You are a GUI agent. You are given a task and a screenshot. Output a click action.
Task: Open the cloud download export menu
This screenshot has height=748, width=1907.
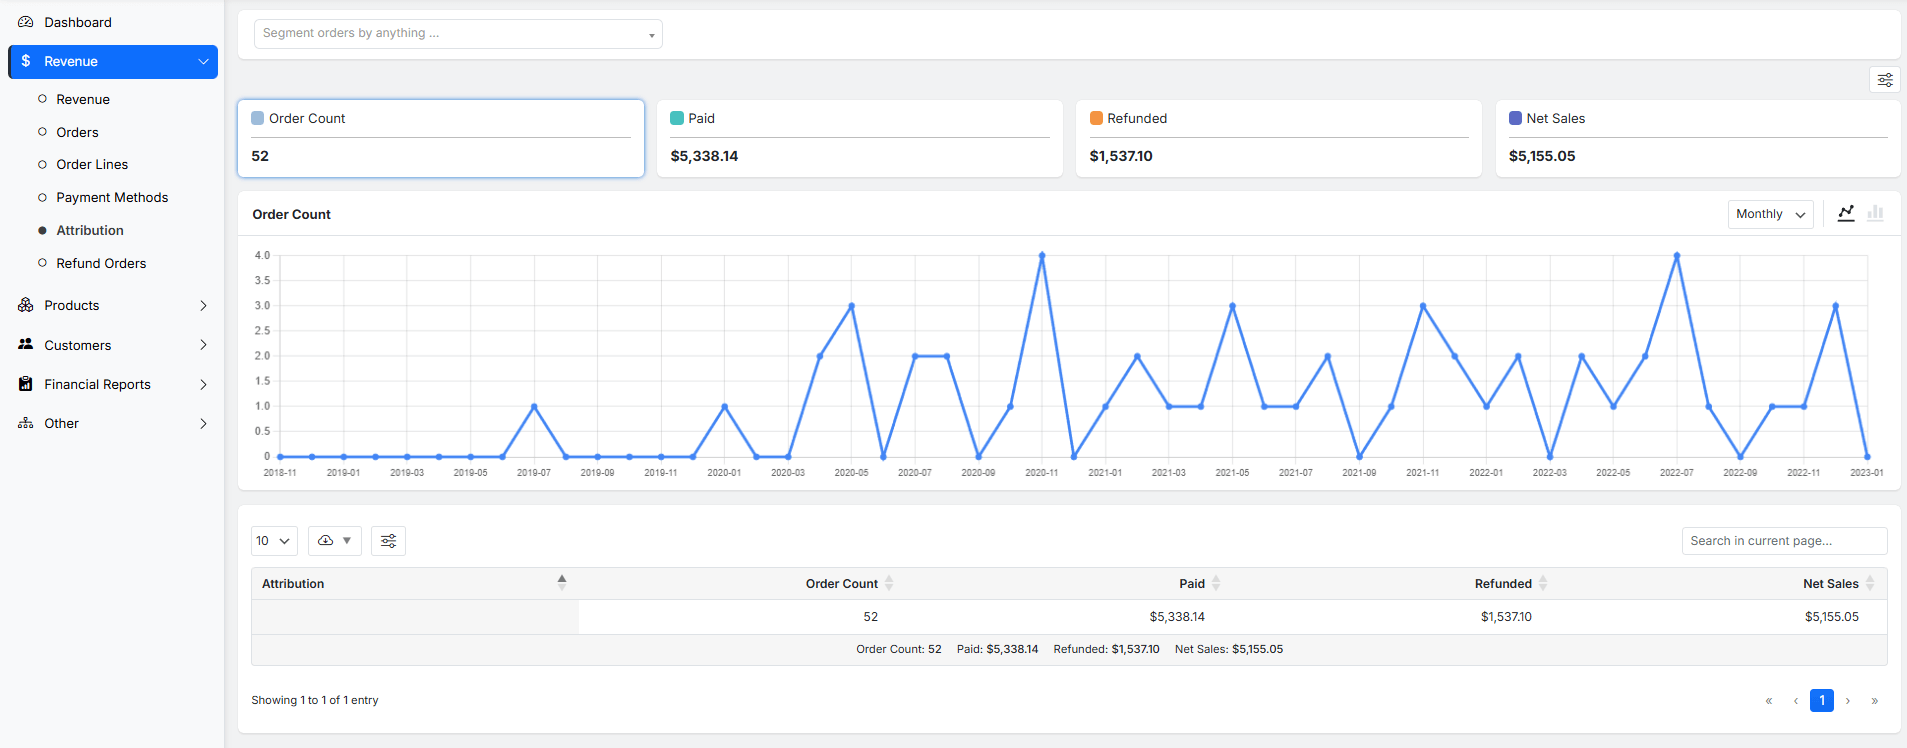point(334,541)
